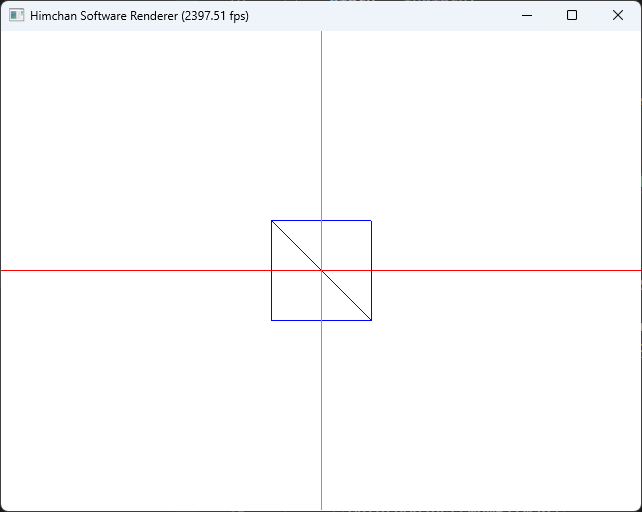642x512 pixels.
Task: Maximize the renderer window
Action: [x=572, y=15]
